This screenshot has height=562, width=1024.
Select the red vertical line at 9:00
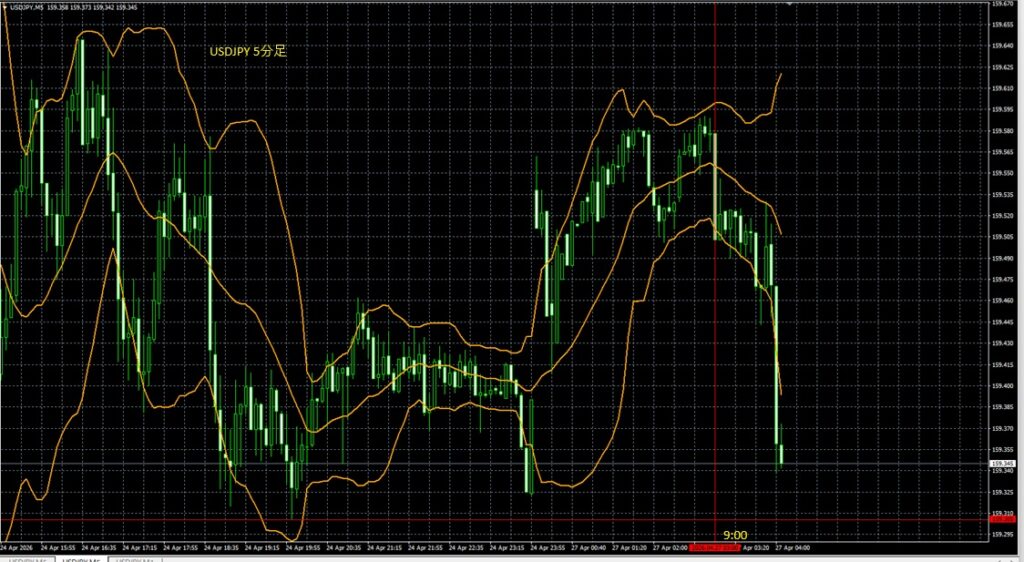(x=715, y=274)
